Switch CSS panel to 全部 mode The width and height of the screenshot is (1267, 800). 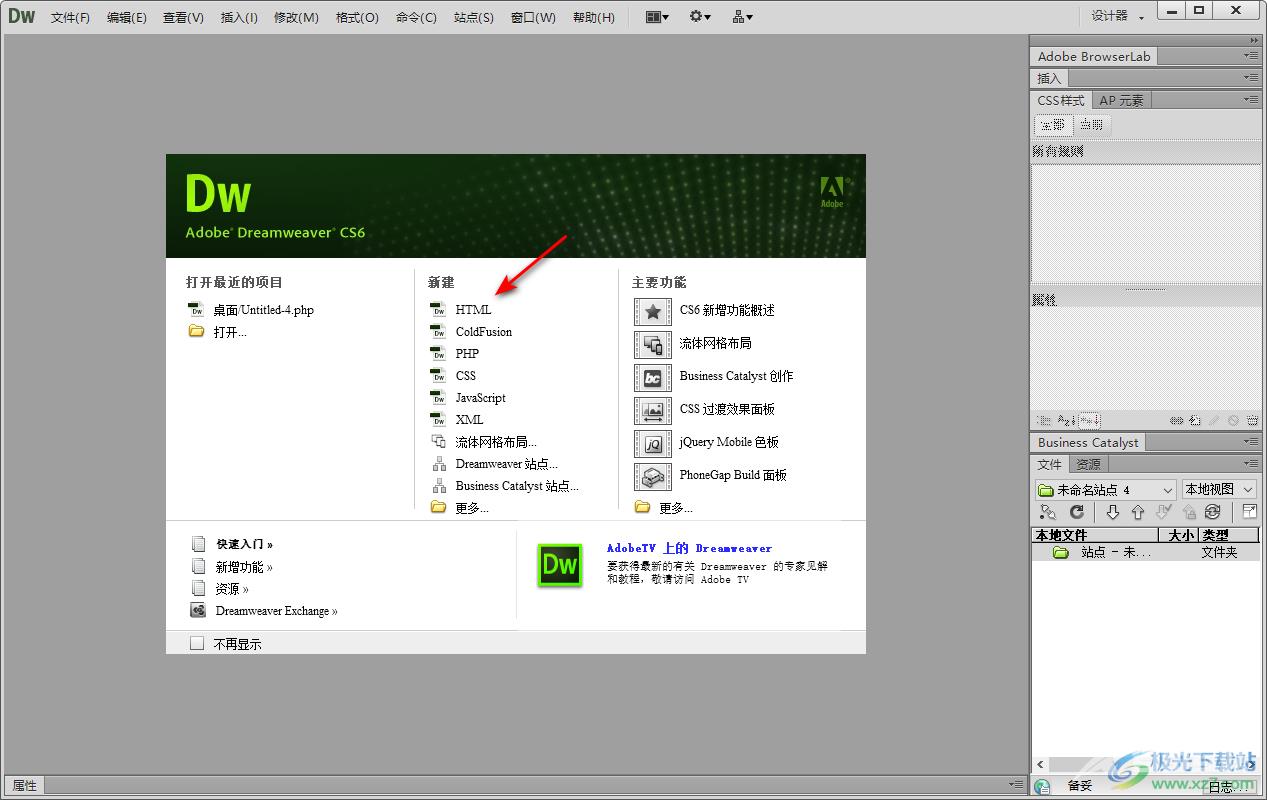(x=1053, y=125)
